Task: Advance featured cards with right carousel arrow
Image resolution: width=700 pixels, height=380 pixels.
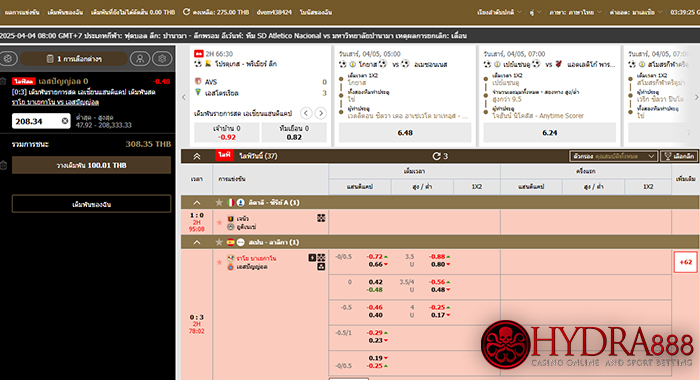Action: (696, 97)
